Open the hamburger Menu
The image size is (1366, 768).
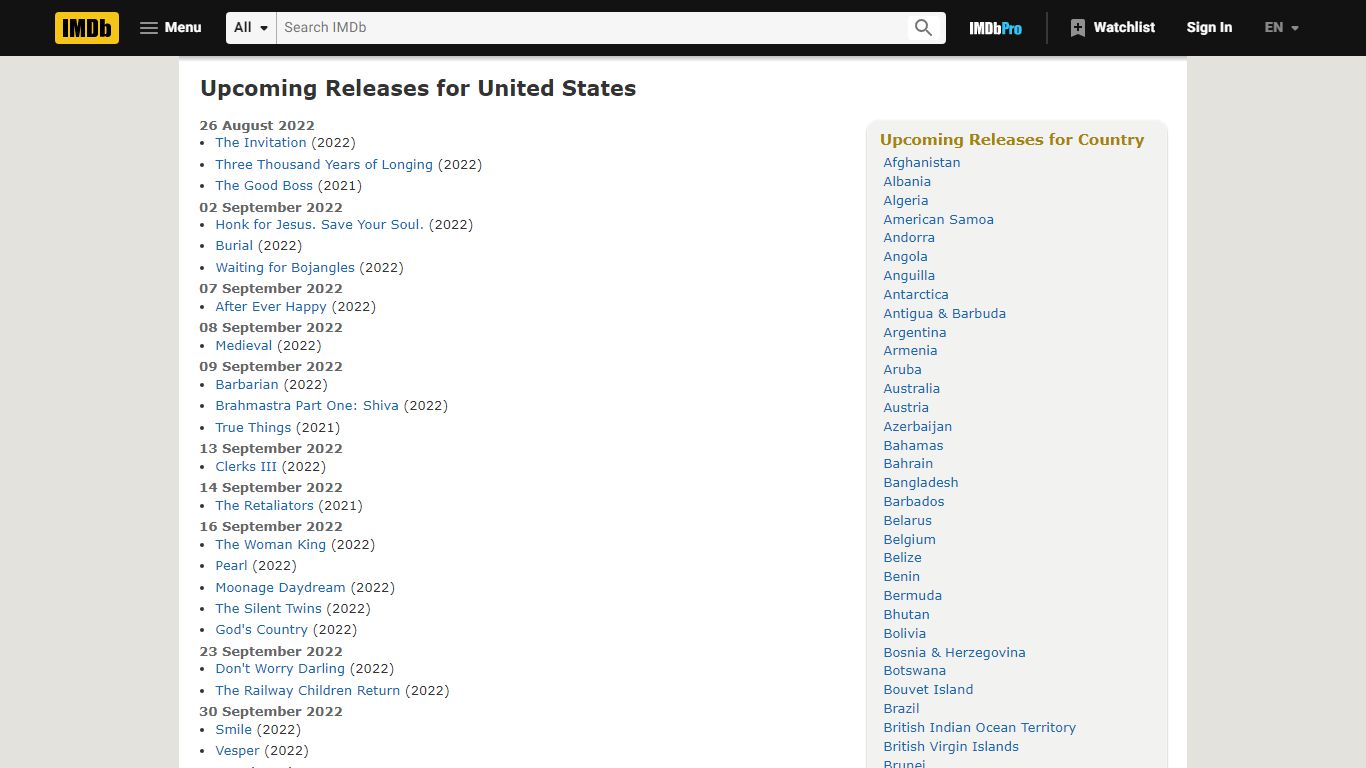point(170,28)
